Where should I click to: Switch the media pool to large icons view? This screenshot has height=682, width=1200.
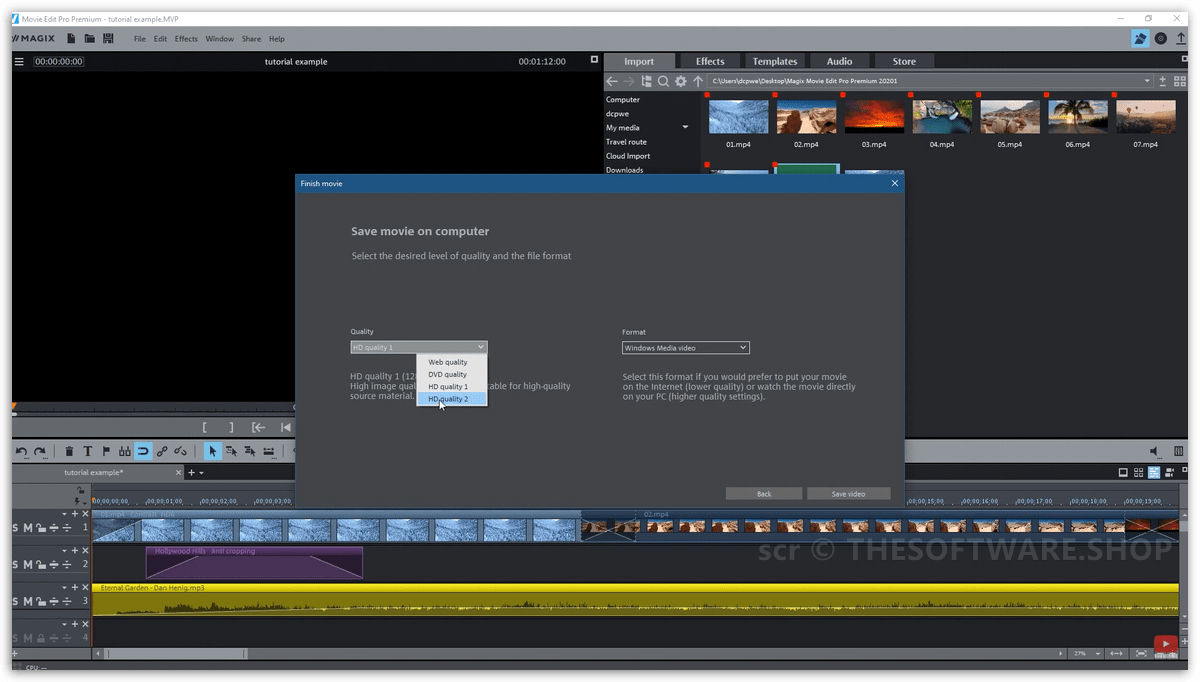click(1179, 81)
